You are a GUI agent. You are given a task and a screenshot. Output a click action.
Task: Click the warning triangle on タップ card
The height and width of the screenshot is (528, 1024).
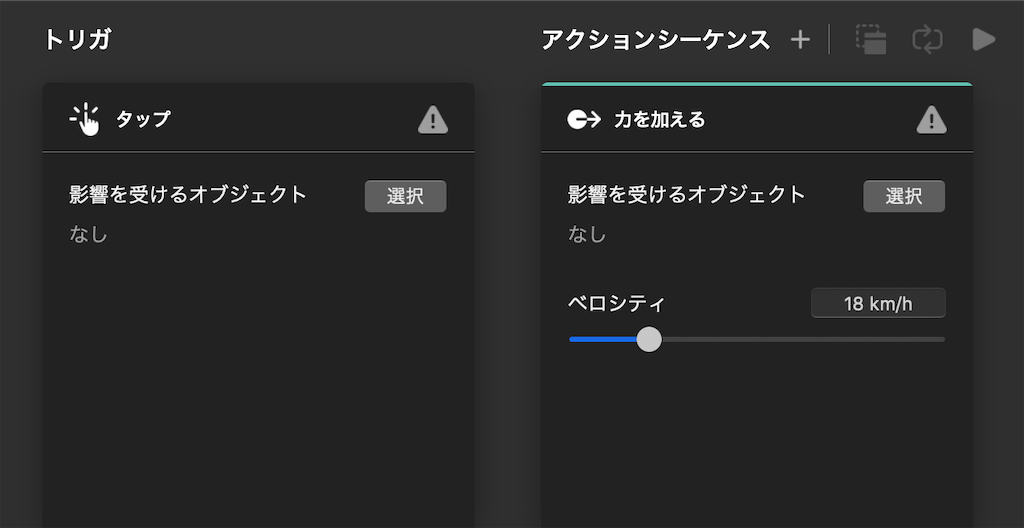pyautogui.click(x=433, y=120)
